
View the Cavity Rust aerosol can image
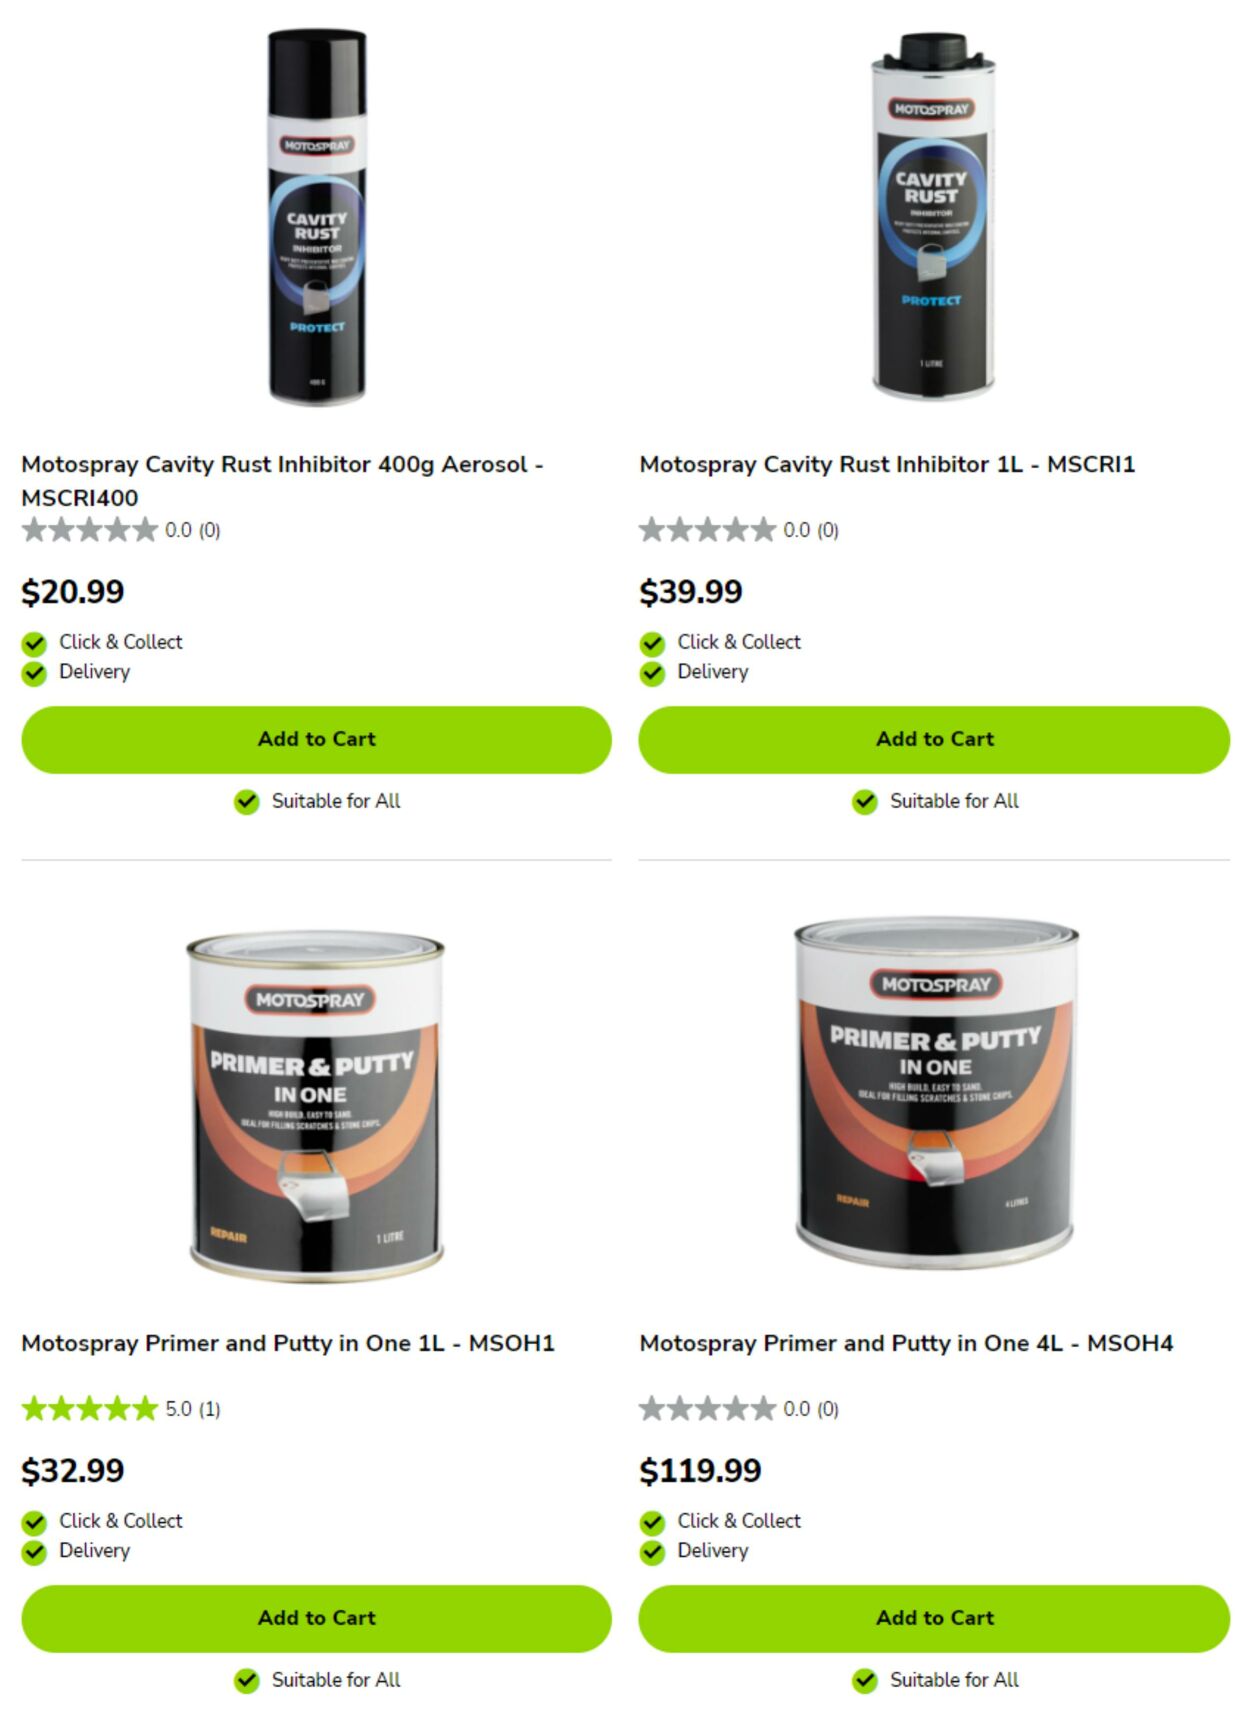316,217
